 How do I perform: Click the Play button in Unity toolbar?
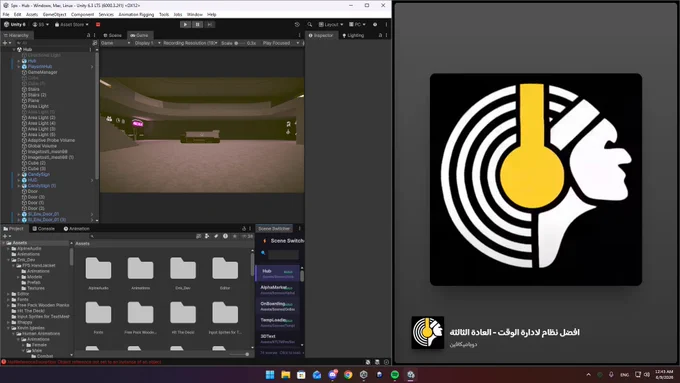(x=185, y=25)
